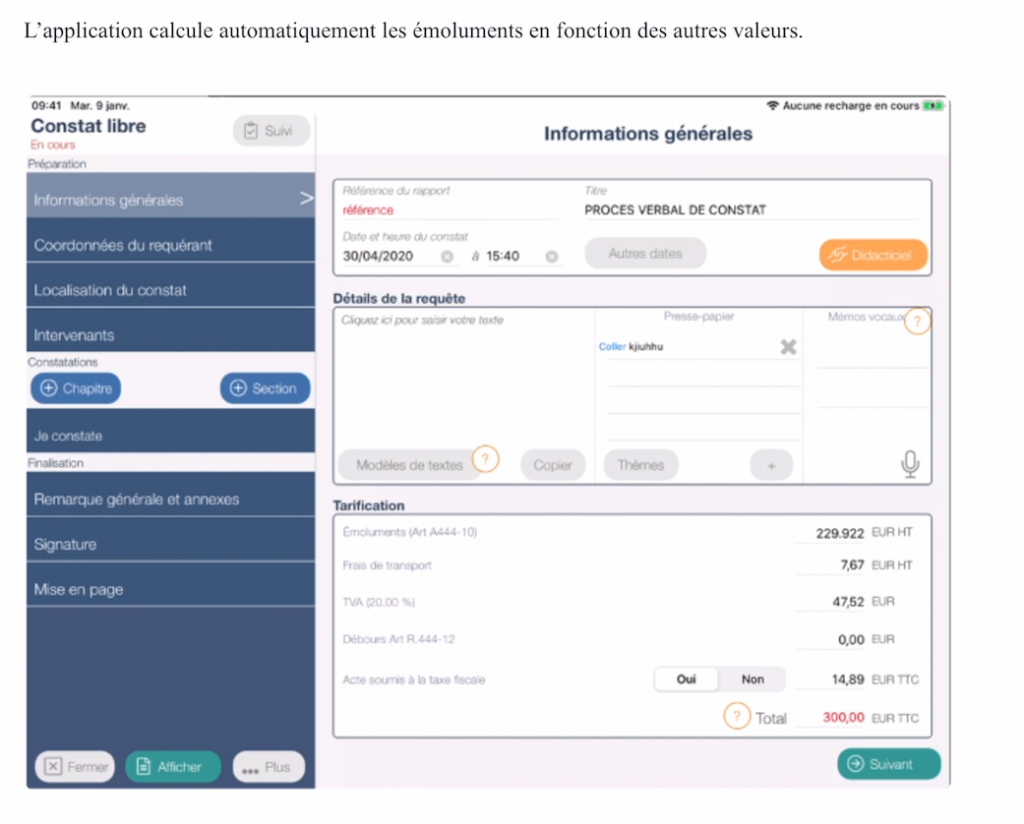Launch the orange Didacticiel button

[x=872, y=255]
